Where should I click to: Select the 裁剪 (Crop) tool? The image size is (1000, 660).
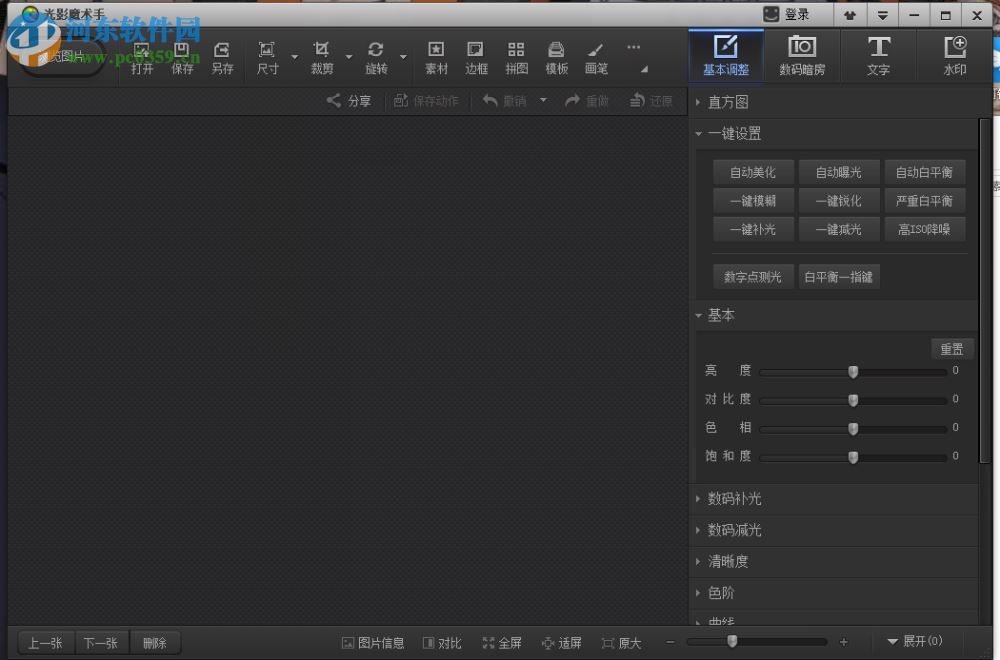[321, 58]
